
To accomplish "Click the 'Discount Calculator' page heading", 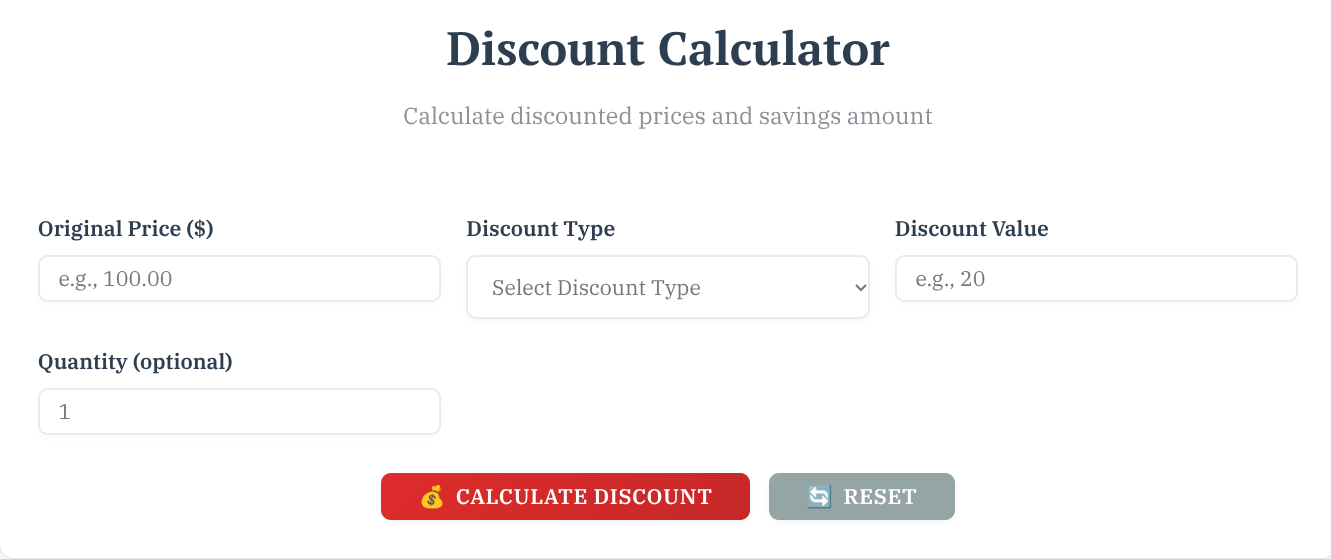I will [667, 49].
